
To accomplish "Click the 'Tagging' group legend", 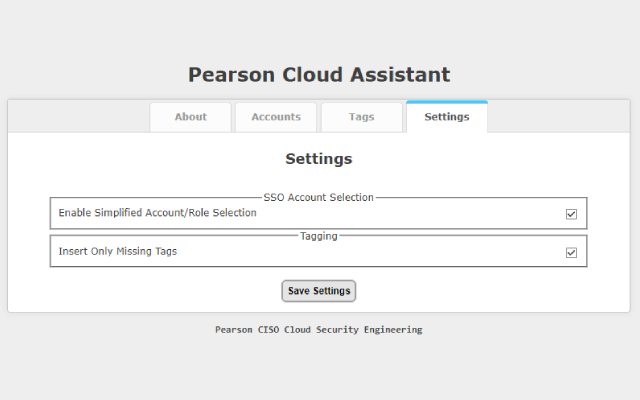I will coord(319,236).
